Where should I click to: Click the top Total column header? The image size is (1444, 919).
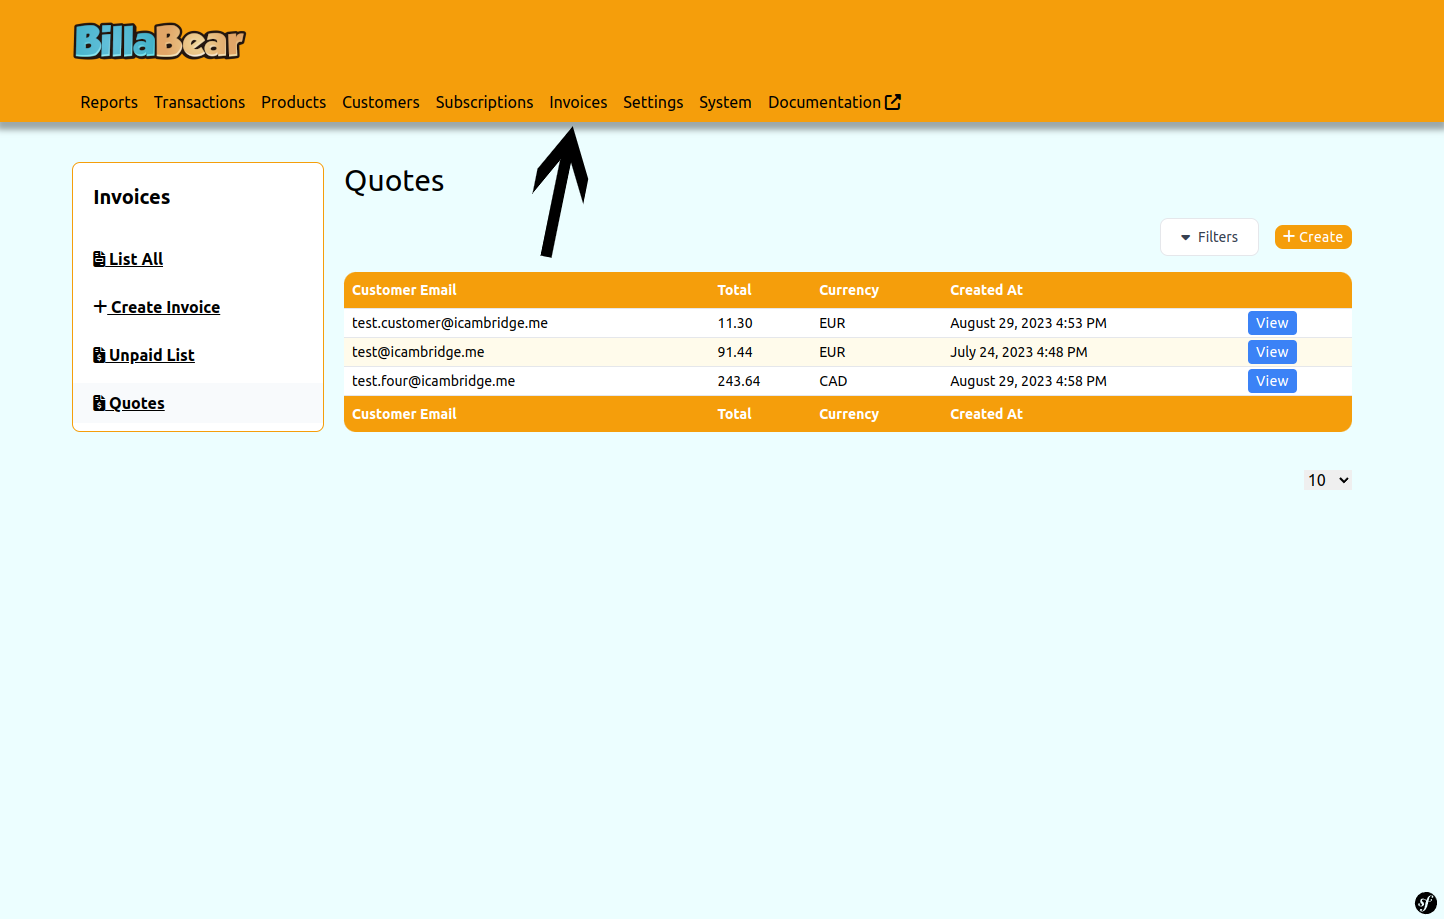[734, 290]
